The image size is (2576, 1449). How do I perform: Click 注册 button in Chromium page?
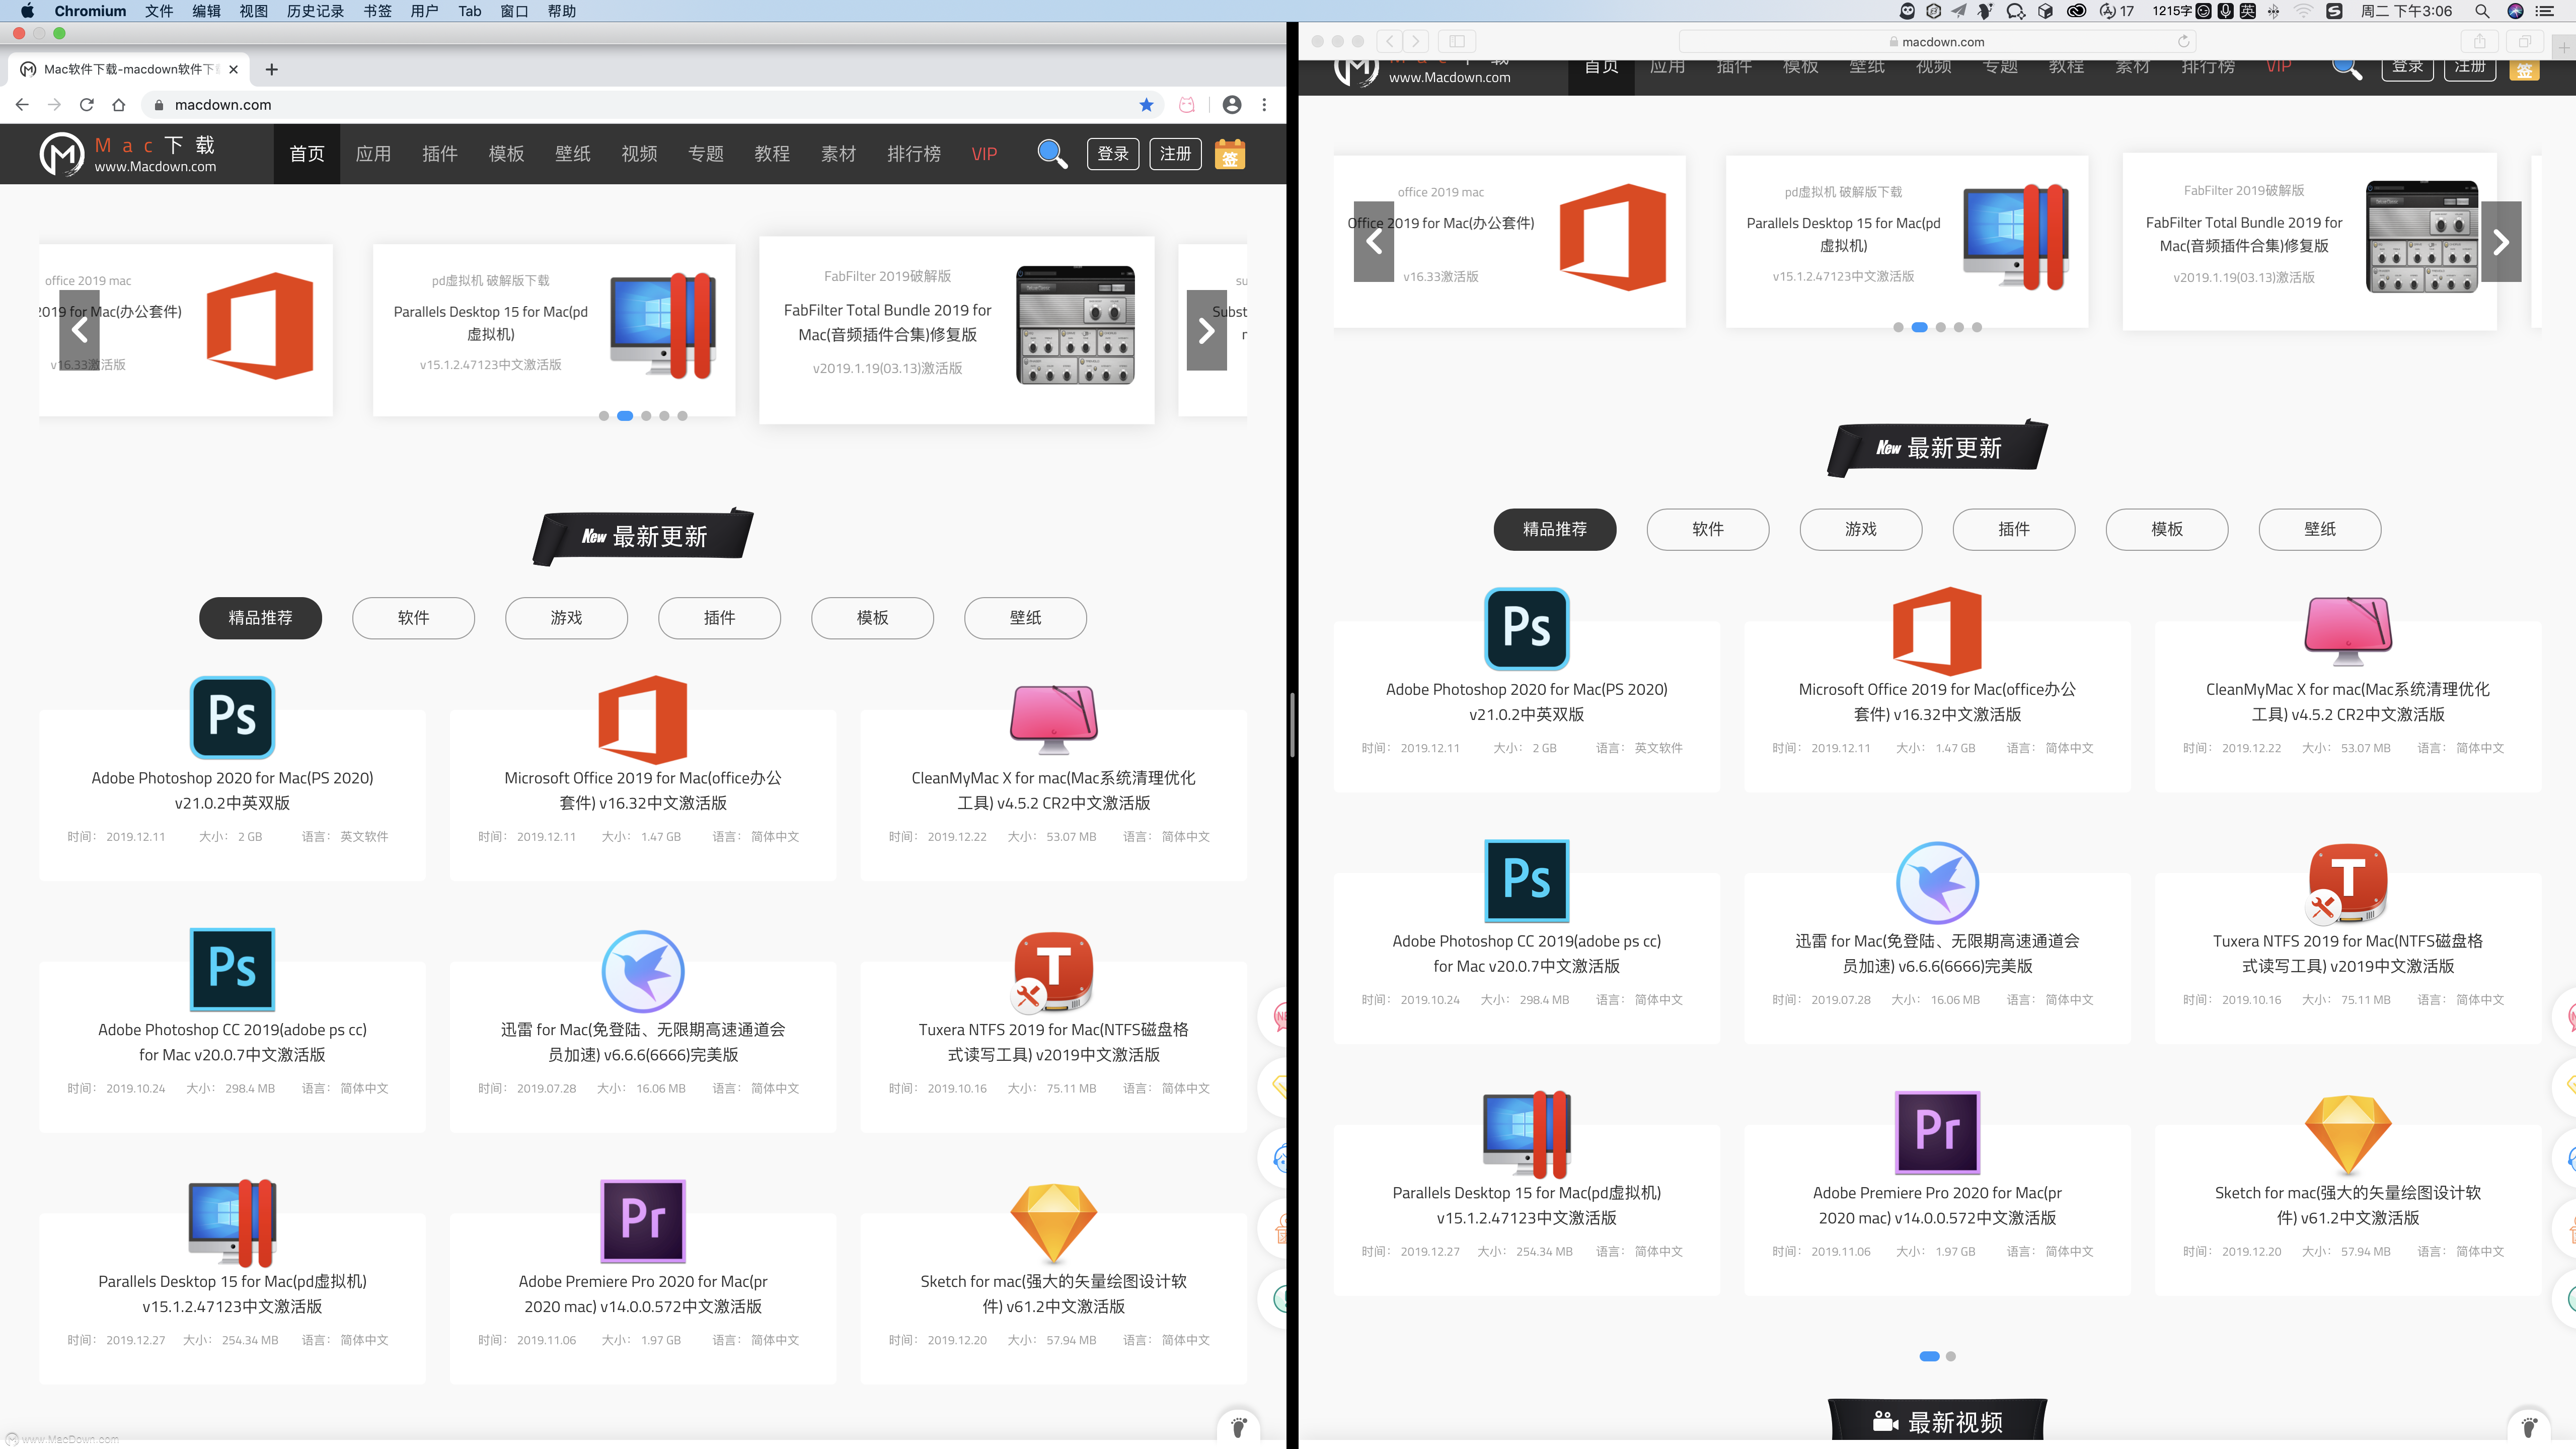[1175, 153]
